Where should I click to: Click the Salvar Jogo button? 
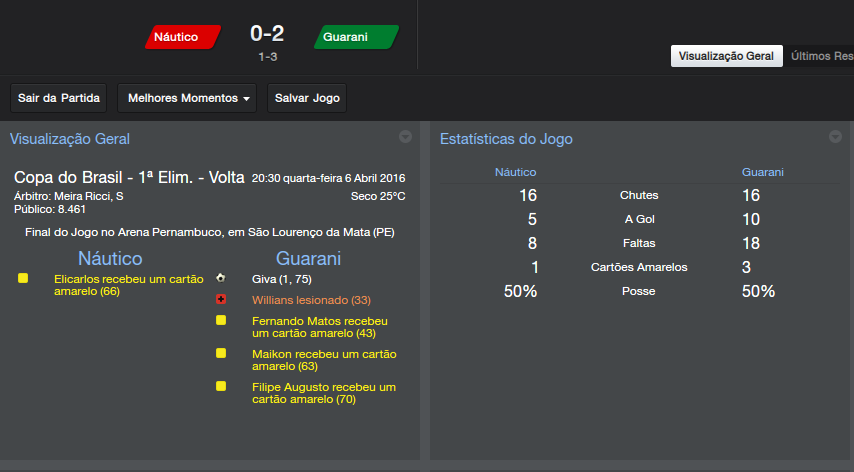tap(307, 98)
